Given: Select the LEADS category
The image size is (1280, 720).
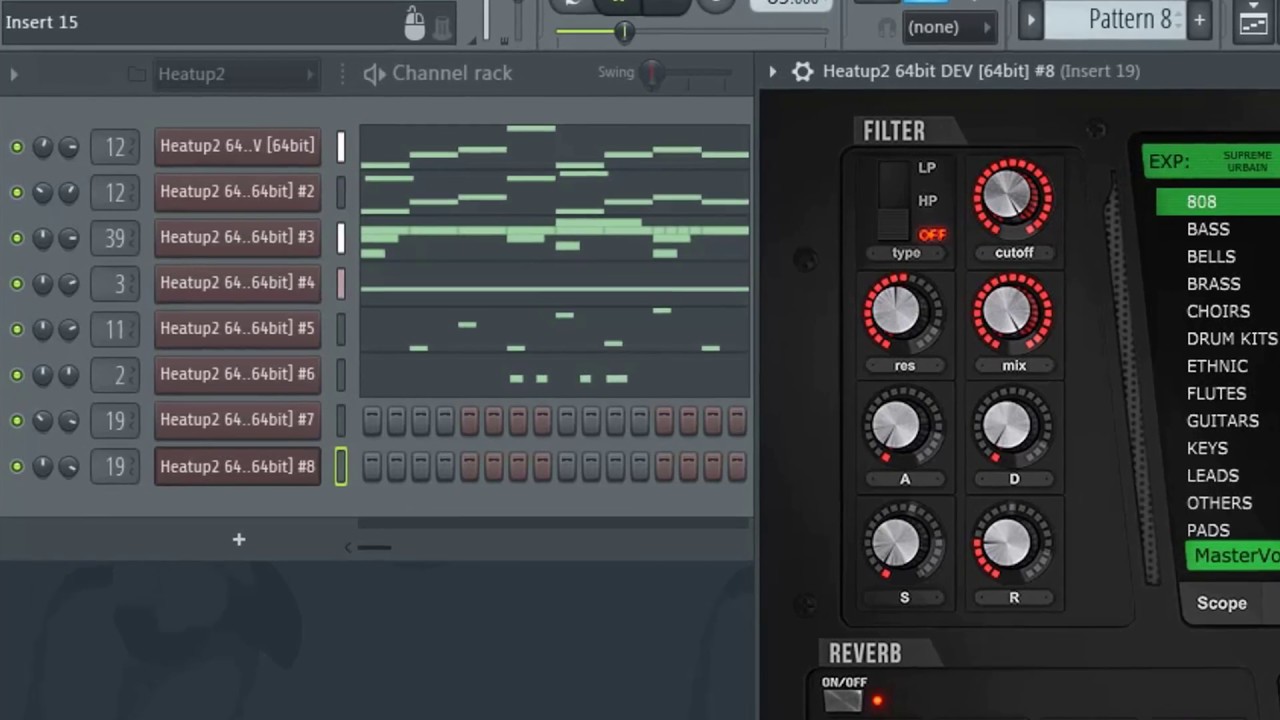Looking at the screenshot, I should pyautogui.click(x=1212, y=476).
